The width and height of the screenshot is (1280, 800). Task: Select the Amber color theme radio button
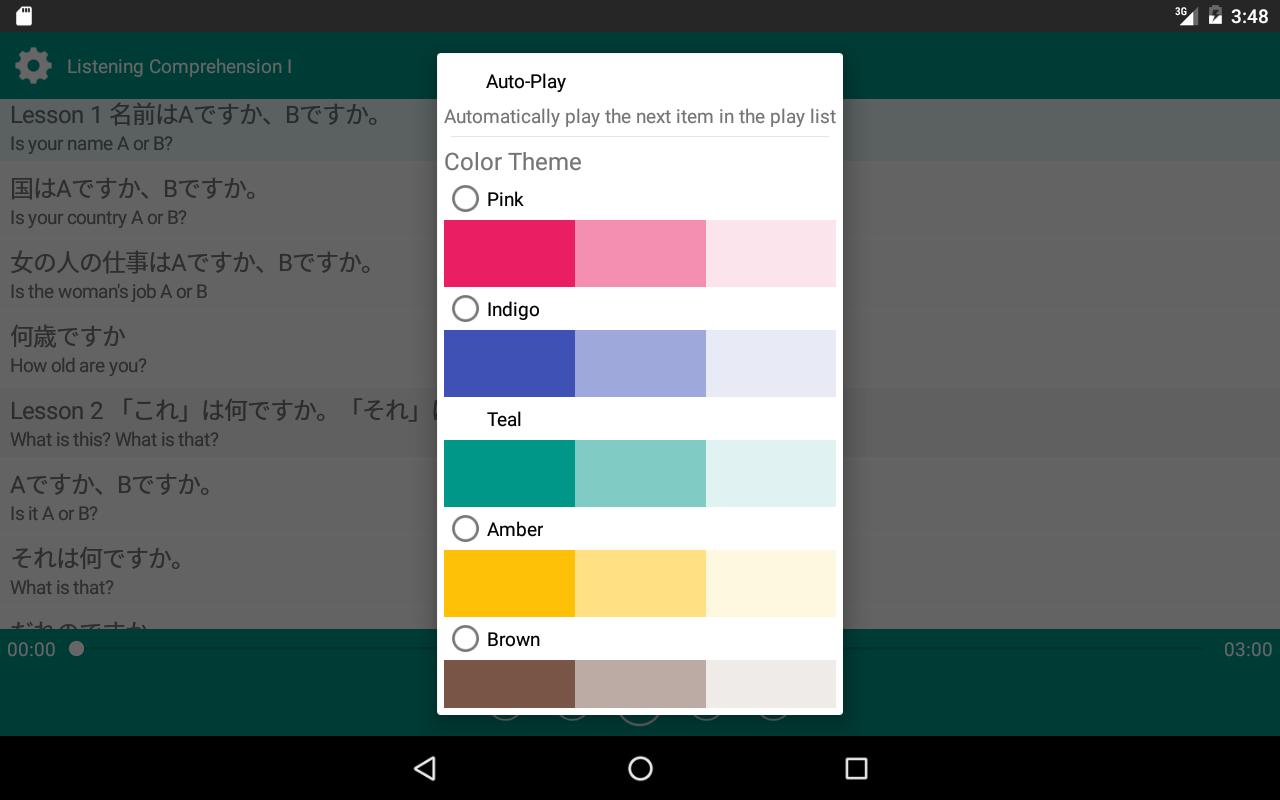click(x=465, y=528)
